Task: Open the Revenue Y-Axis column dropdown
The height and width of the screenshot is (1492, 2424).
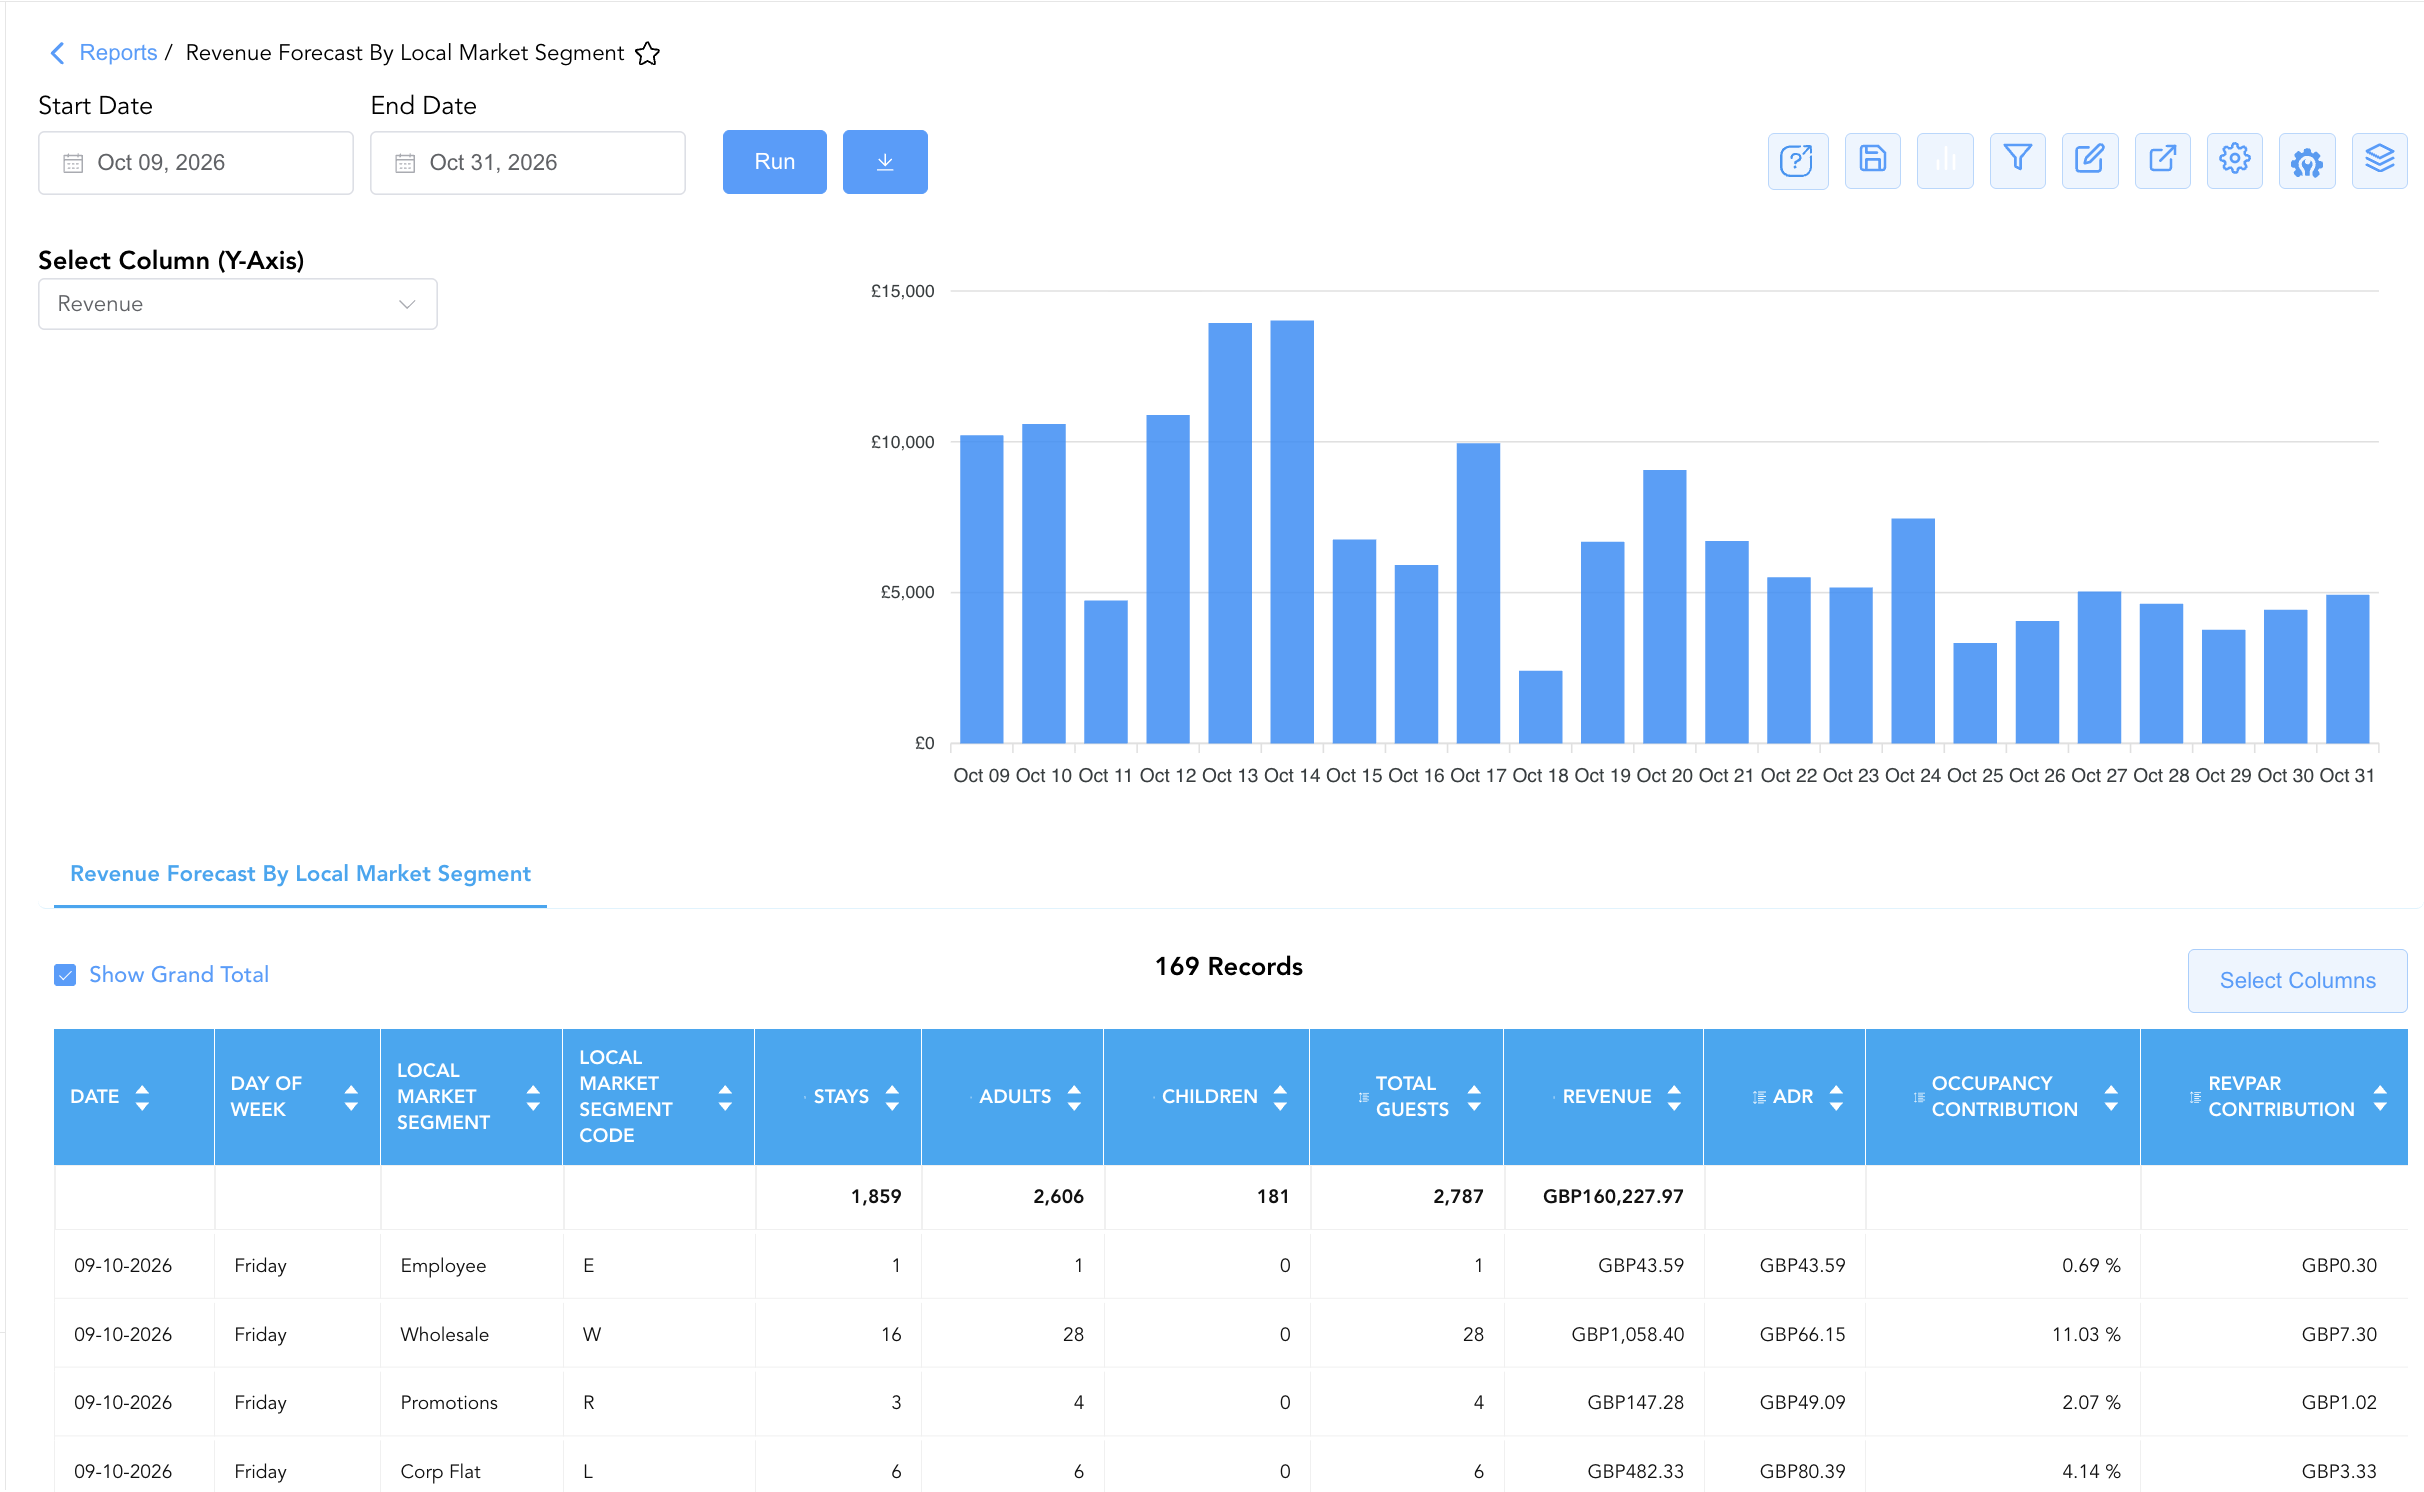Action: point(238,304)
